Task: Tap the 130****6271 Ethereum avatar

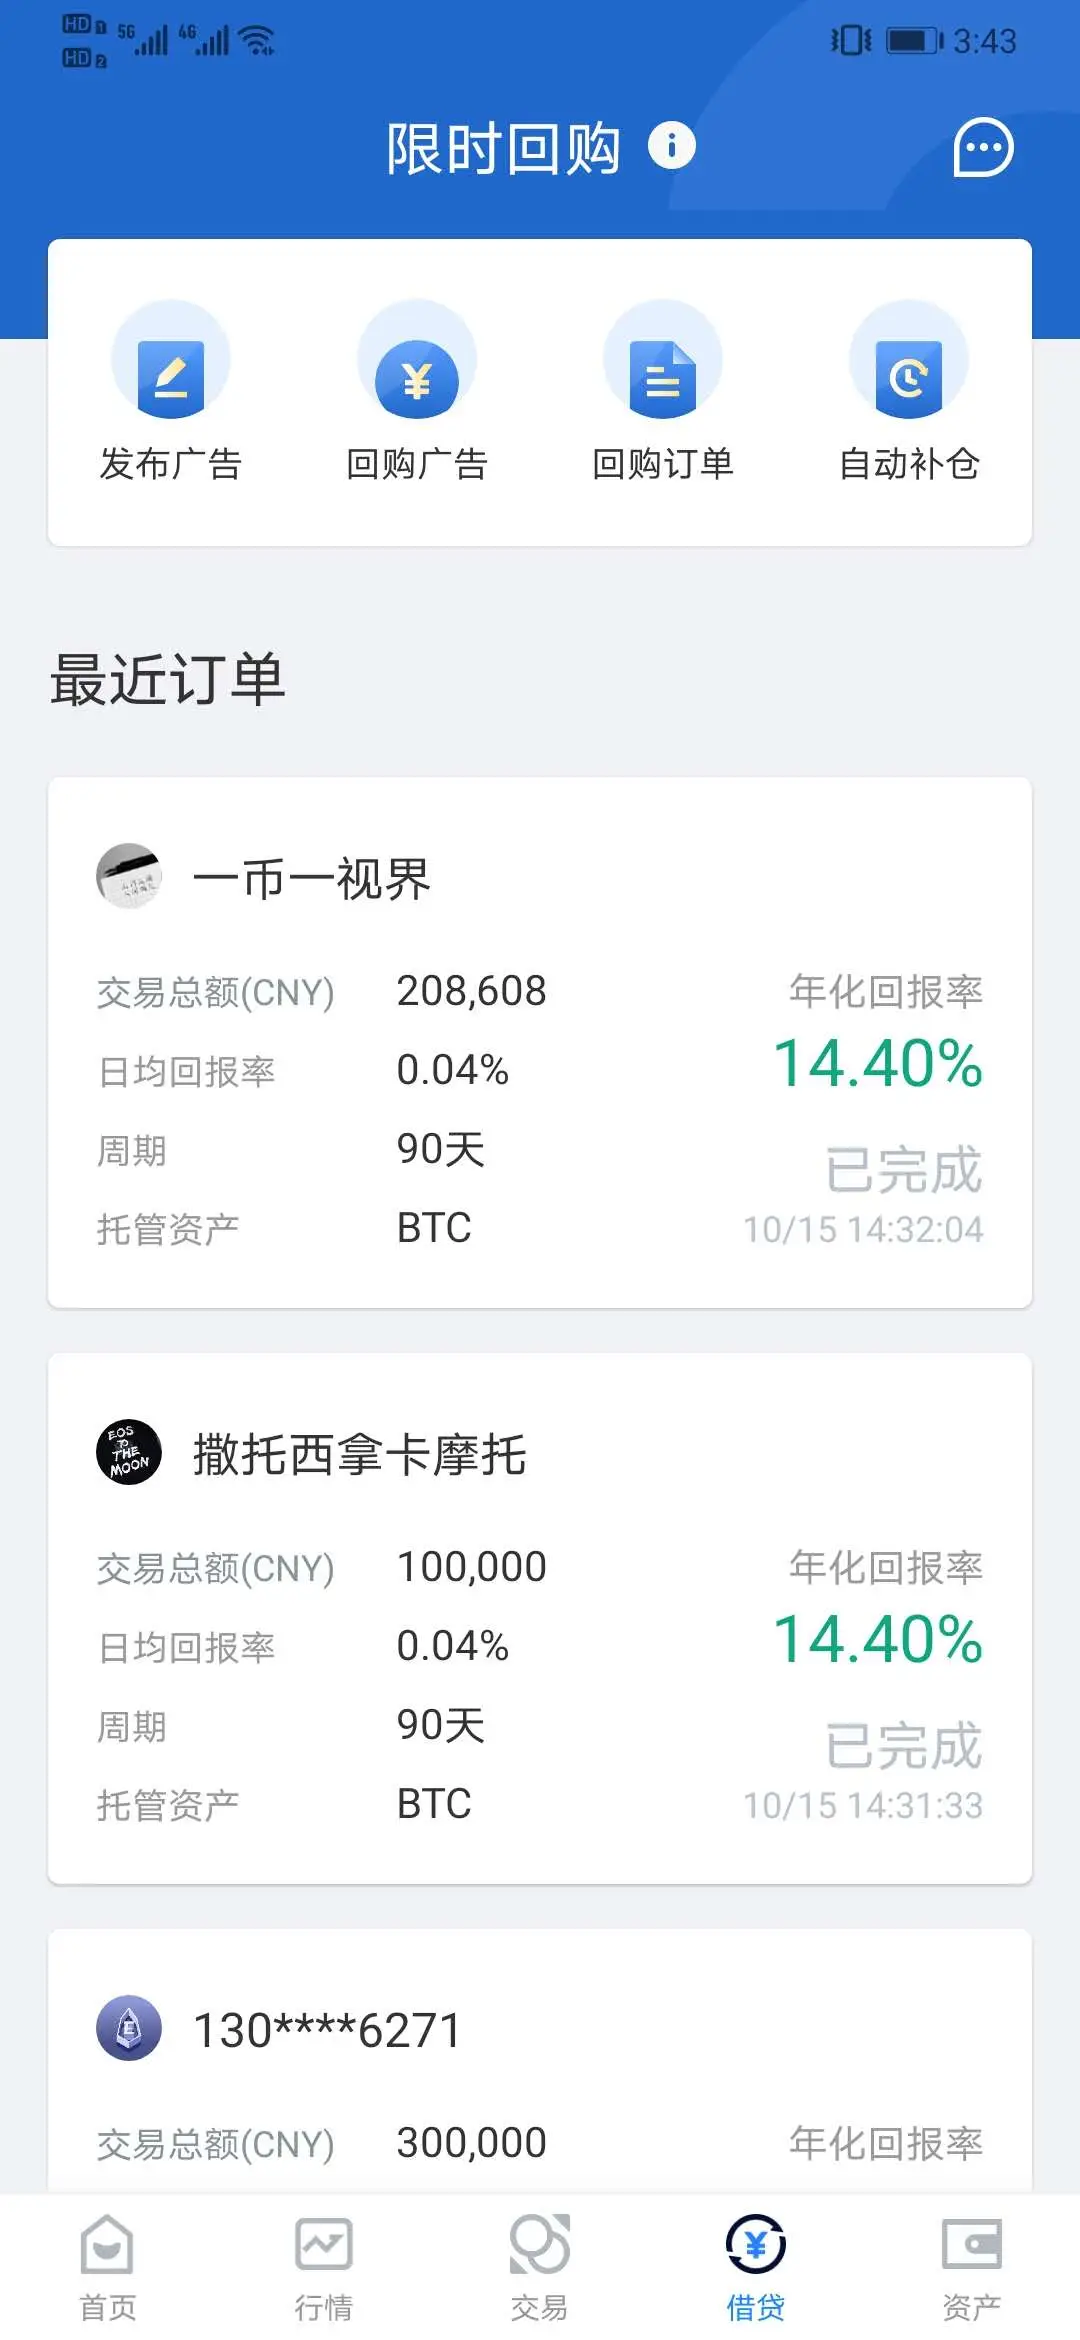Action: coord(129,2028)
